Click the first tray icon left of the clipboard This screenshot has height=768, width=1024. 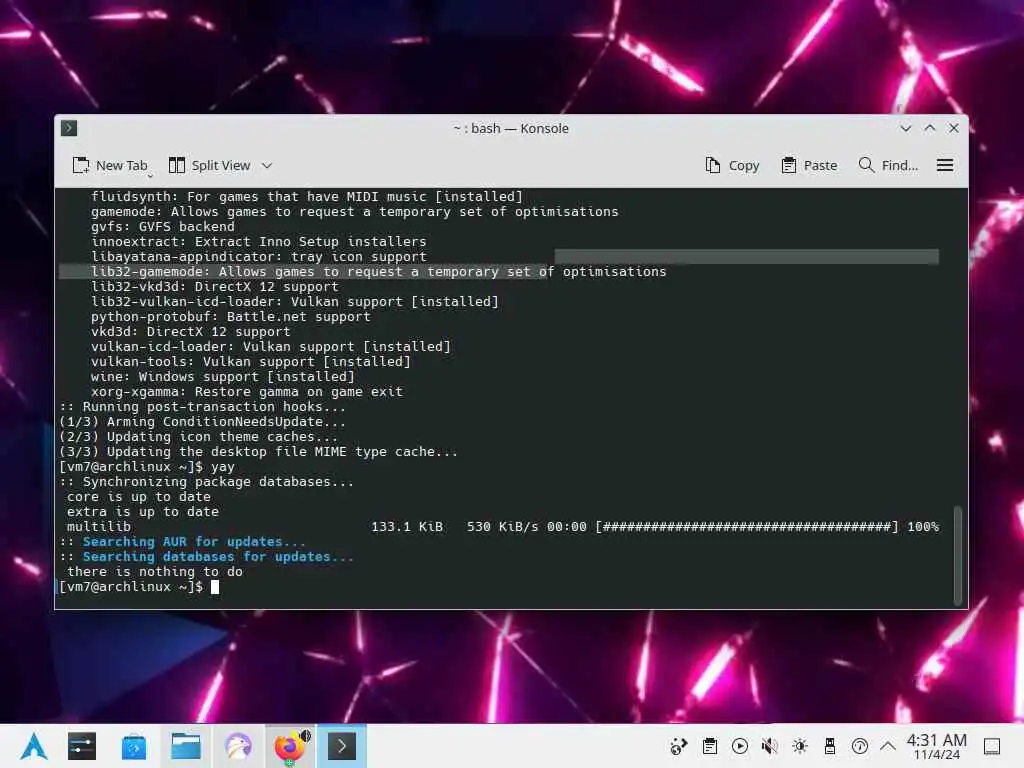click(679, 746)
